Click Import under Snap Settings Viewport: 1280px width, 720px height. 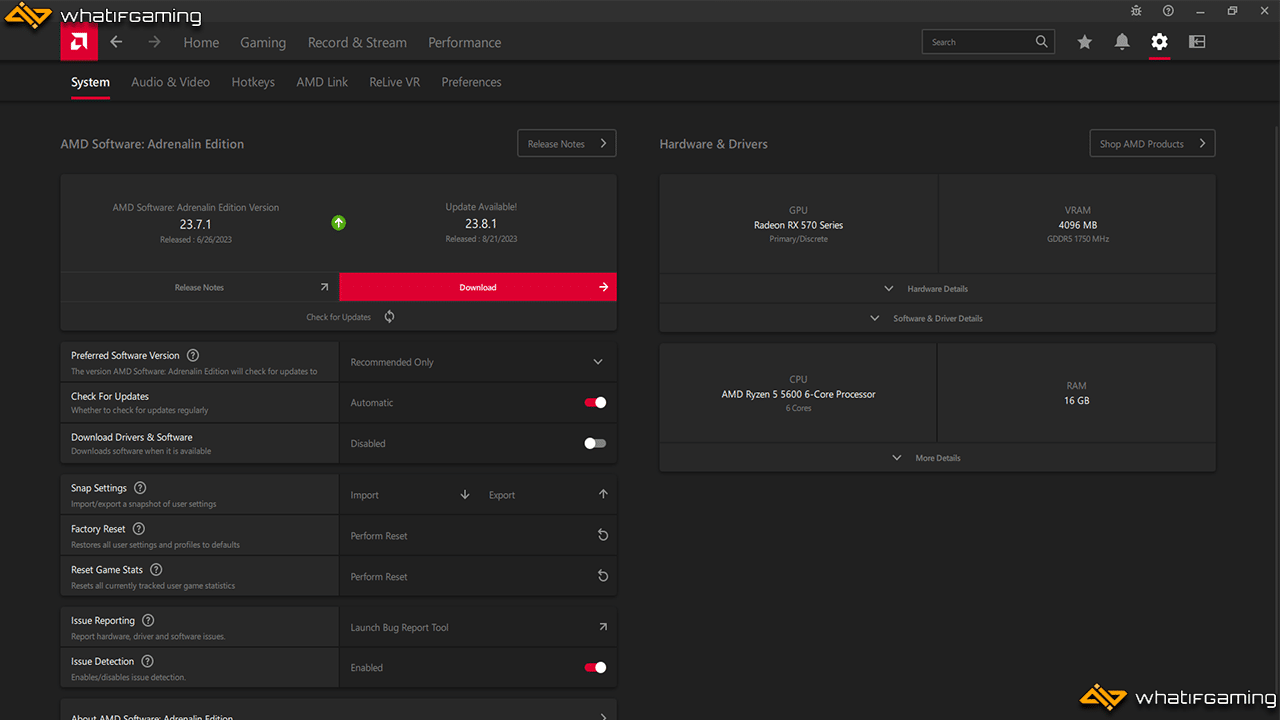[365, 495]
